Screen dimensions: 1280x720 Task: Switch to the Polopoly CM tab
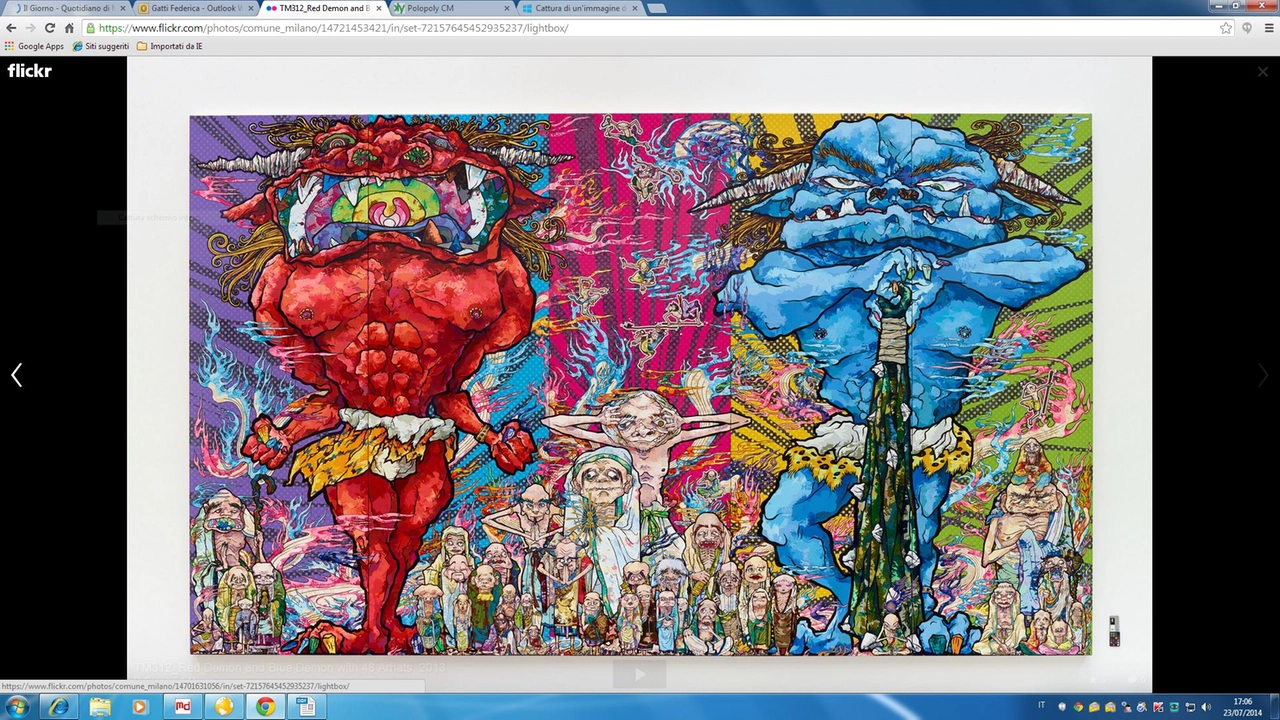click(450, 8)
